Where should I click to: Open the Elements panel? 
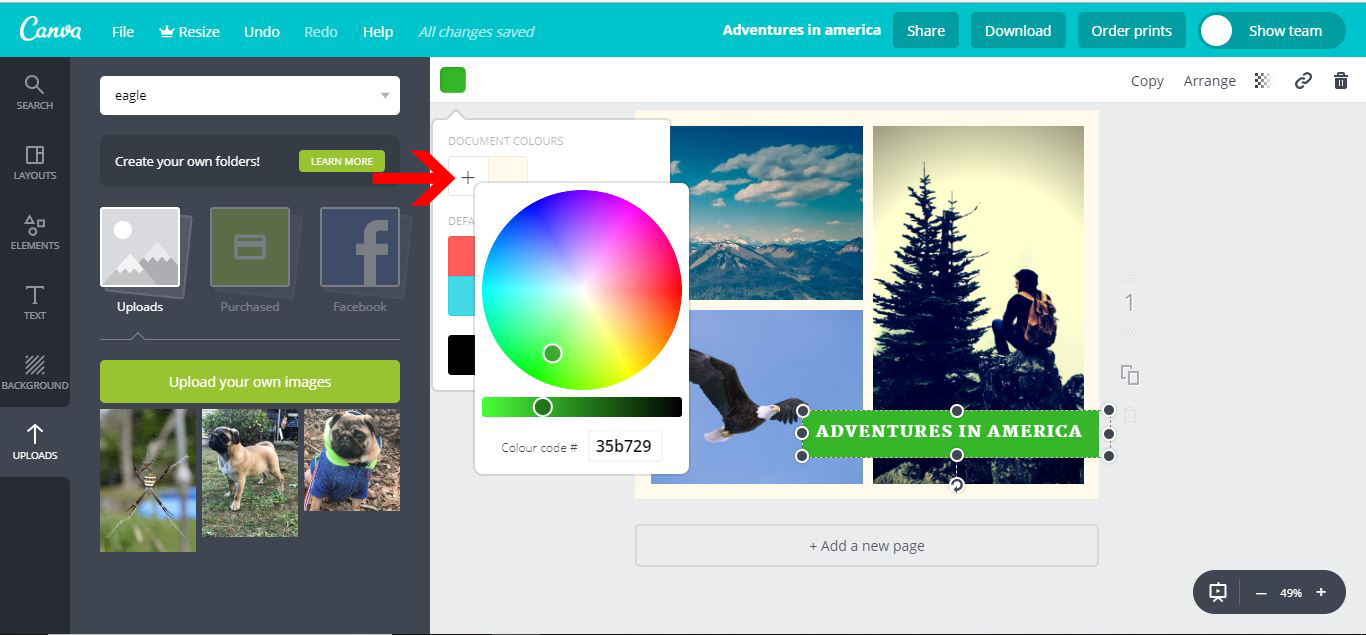click(34, 232)
